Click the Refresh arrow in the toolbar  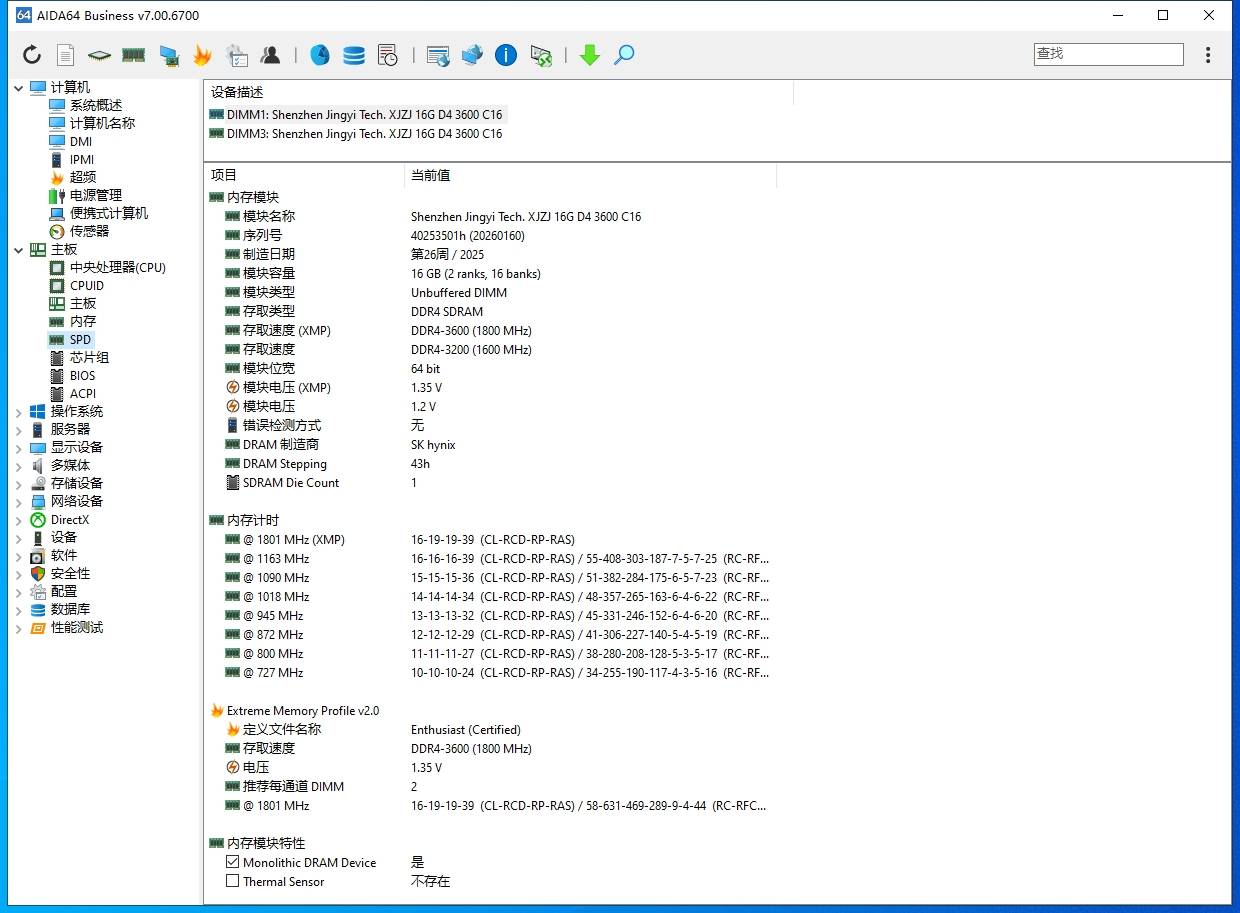32,55
